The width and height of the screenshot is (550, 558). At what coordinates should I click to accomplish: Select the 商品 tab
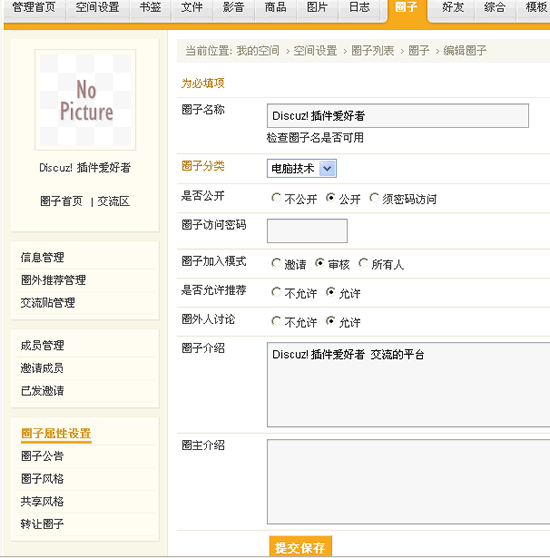click(276, 8)
